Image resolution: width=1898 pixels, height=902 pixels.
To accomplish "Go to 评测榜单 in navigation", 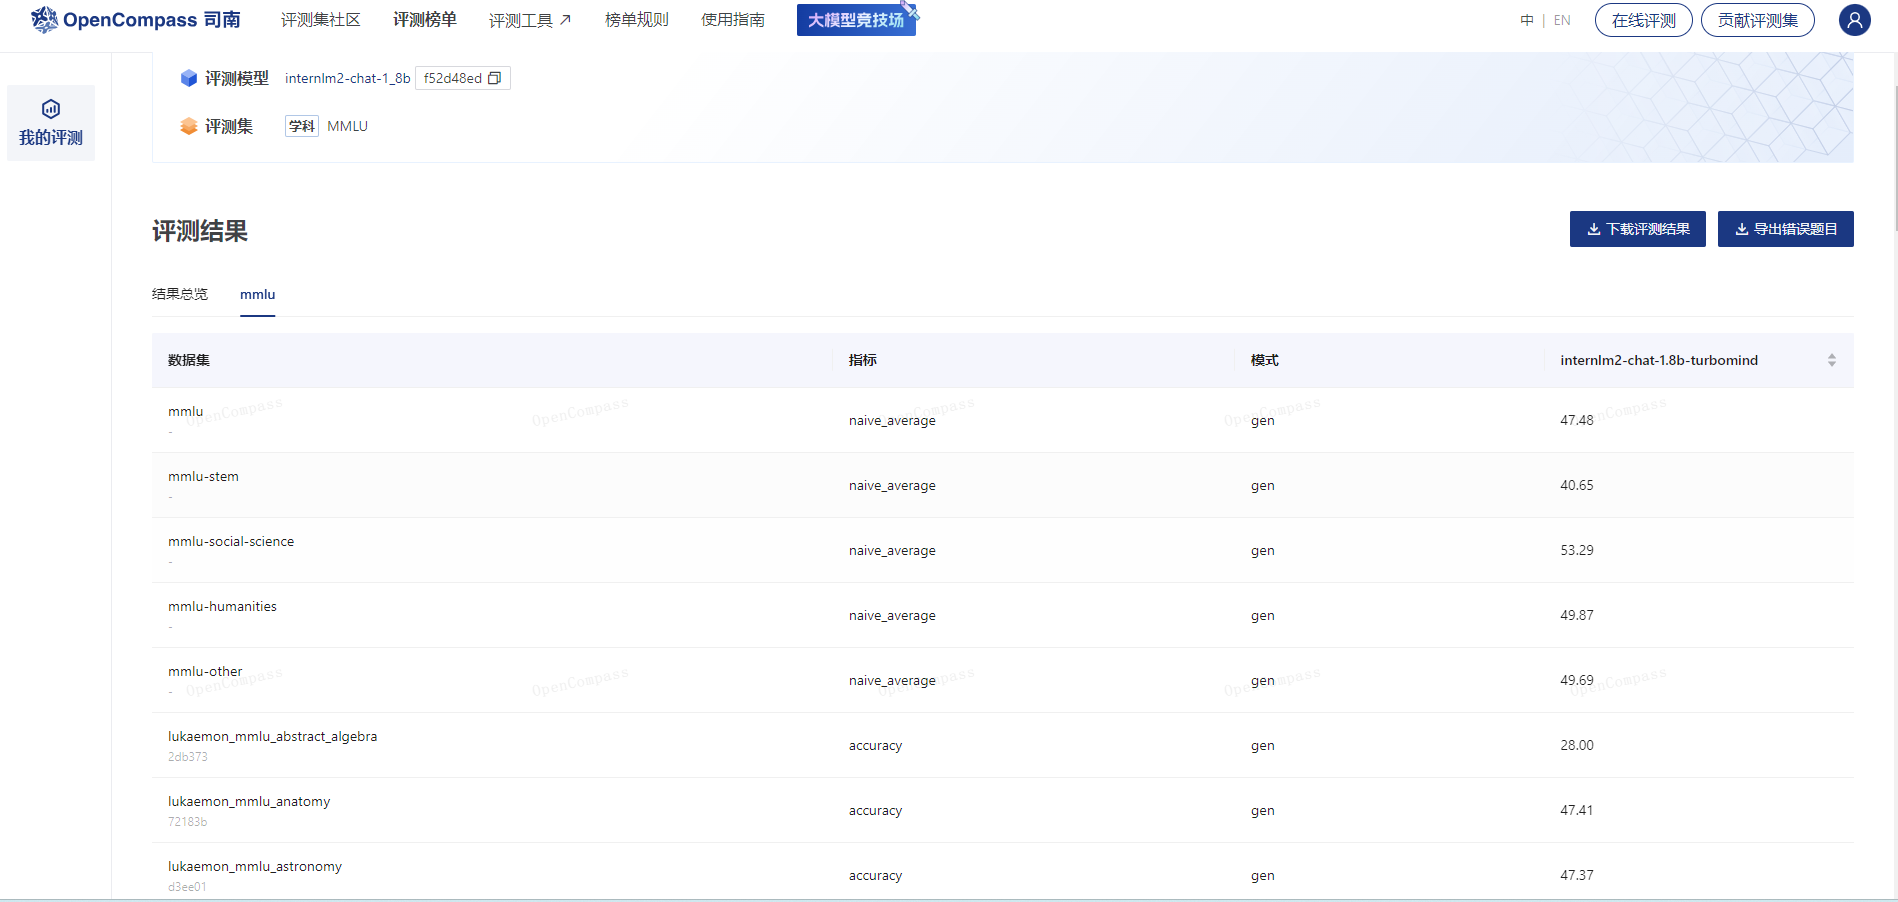I will pyautogui.click(x=424, y=20).
